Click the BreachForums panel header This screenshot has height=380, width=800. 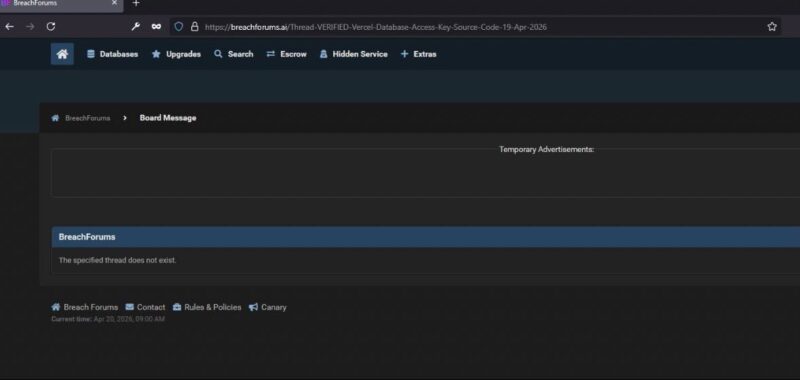coord(426,237)
